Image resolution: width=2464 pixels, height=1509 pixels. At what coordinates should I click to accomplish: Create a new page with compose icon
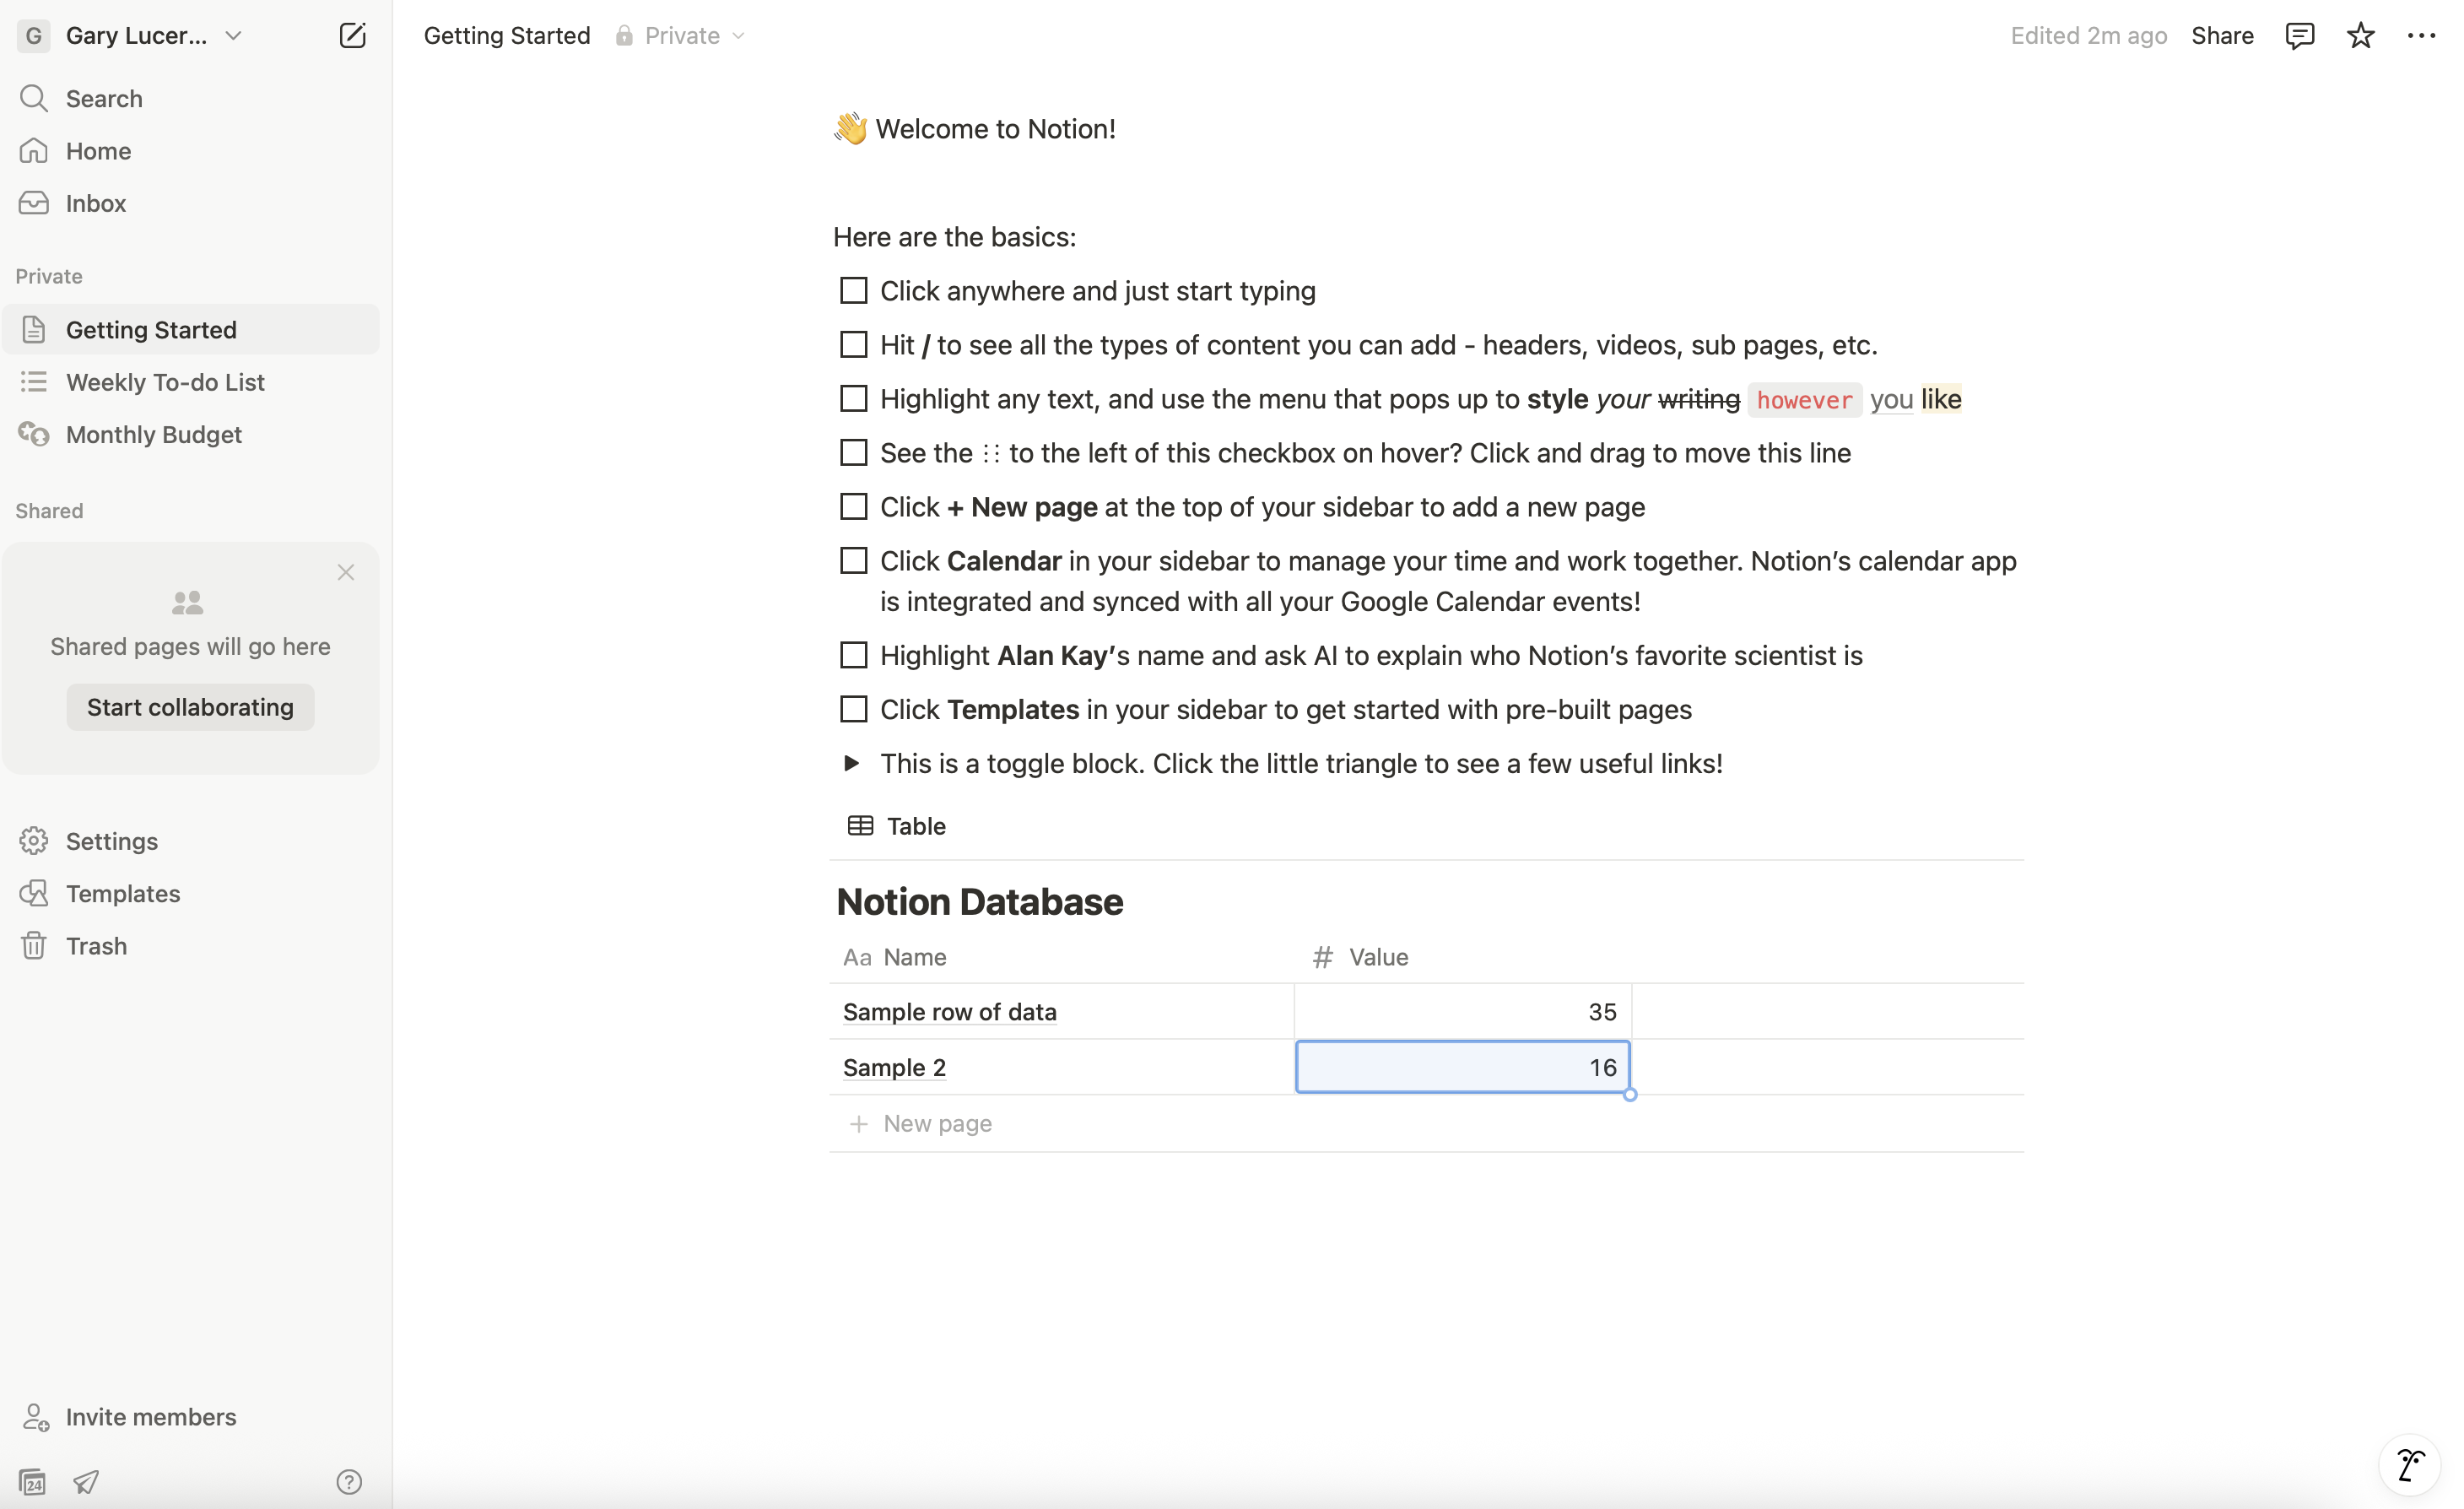(x=352, y=36)
